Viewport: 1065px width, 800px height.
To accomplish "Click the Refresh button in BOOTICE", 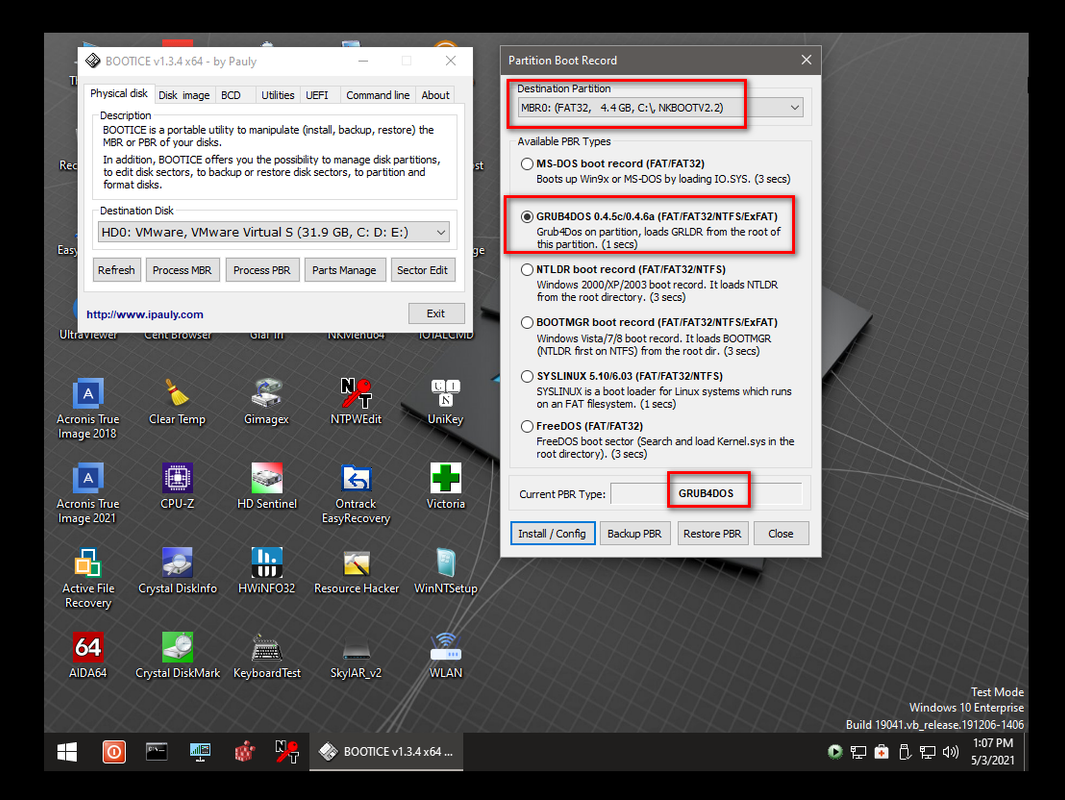I will tap(116, 270).
